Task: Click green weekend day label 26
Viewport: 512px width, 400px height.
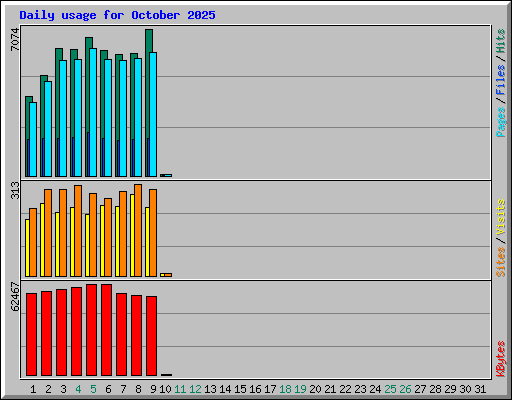Action: tap(405, 389)
